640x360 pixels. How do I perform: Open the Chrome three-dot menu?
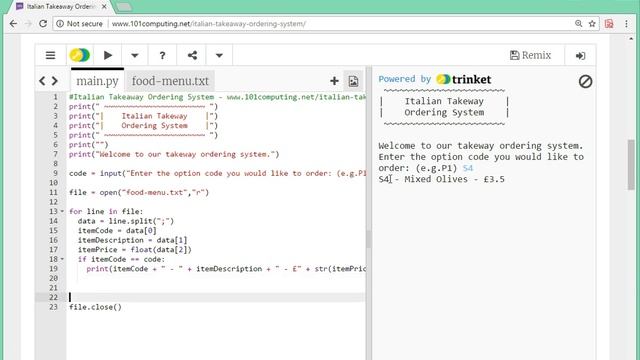pyautogui.click(x=626, y=24)
